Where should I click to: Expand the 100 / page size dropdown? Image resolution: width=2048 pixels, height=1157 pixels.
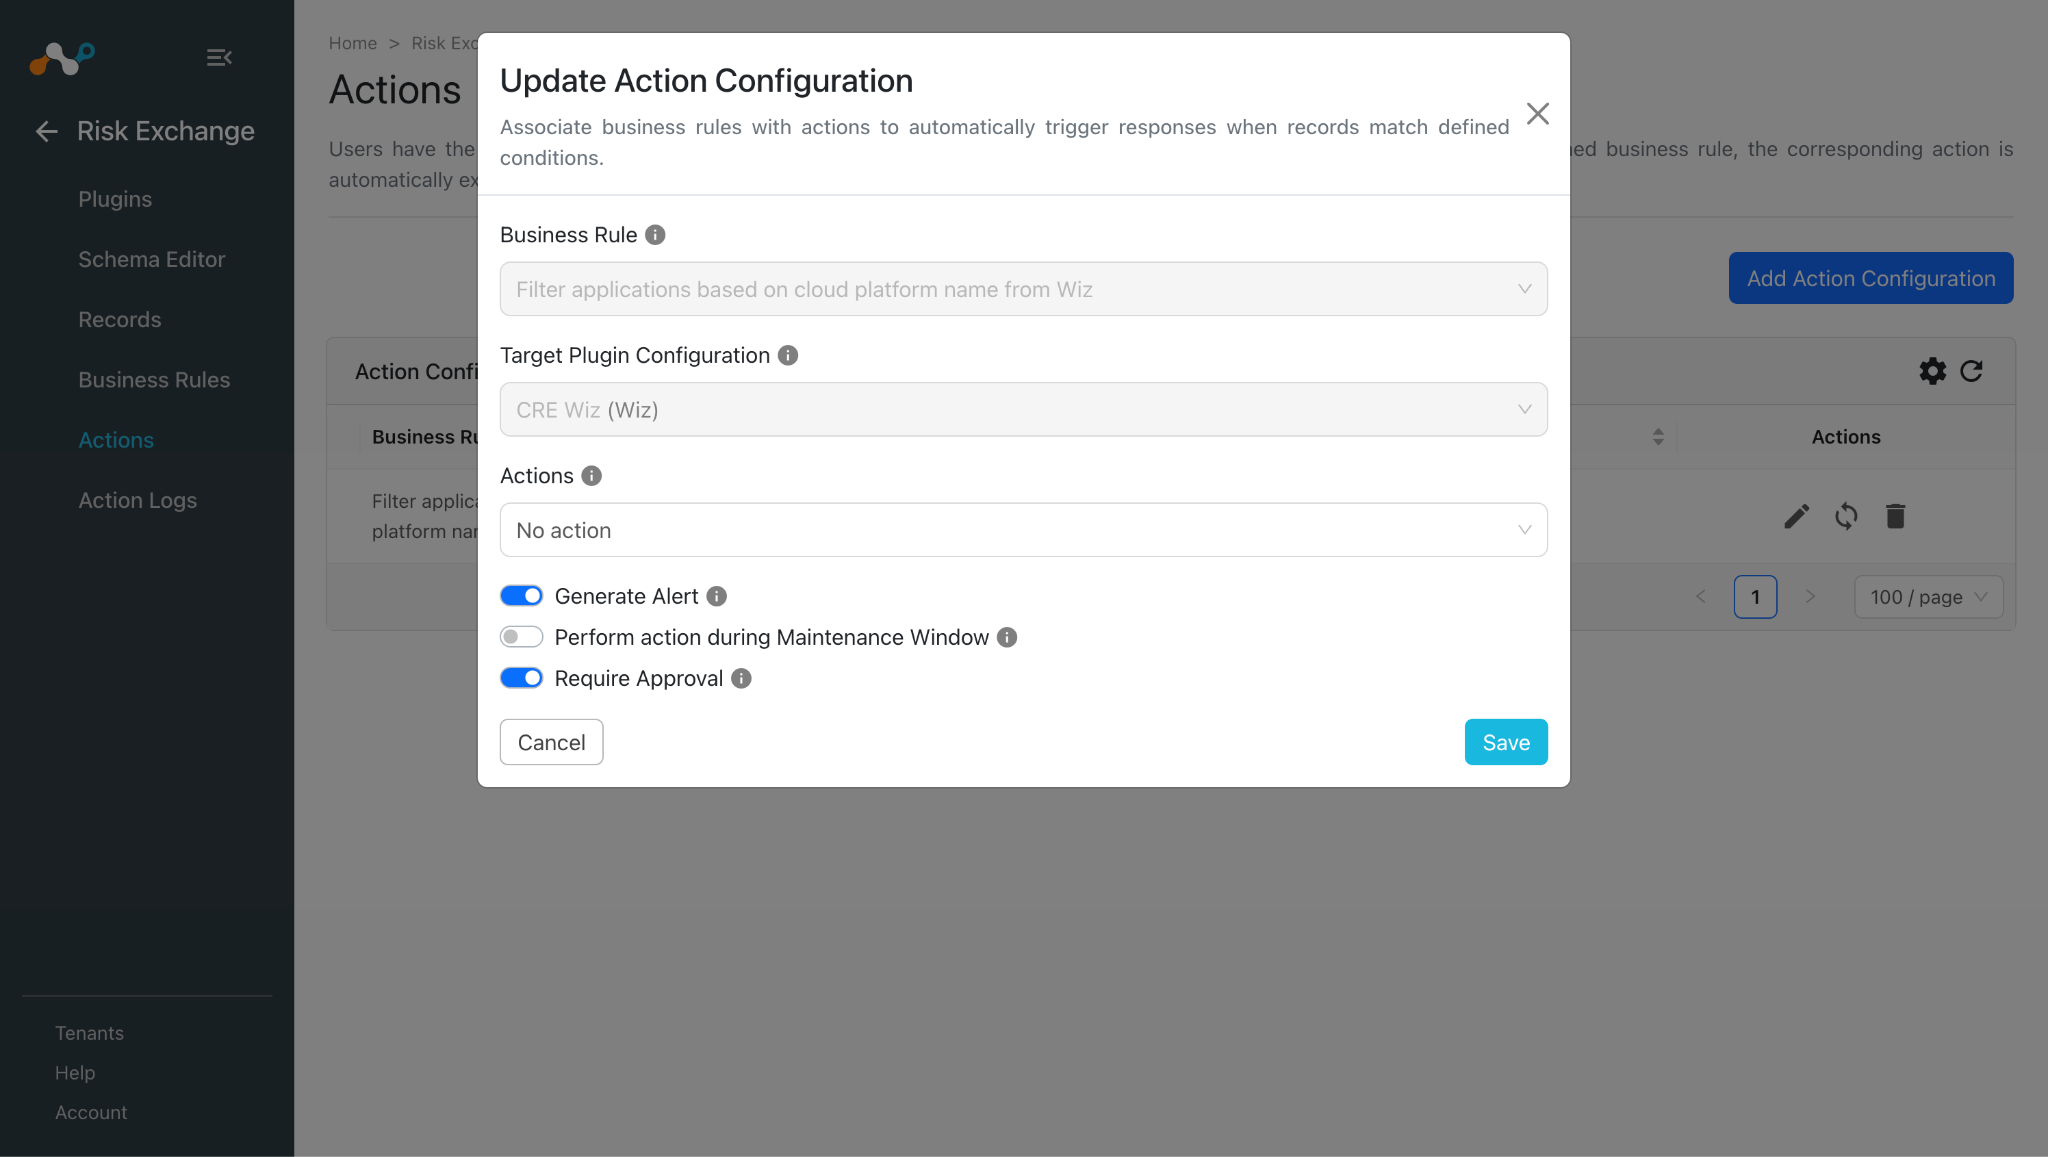coord(1928,597)
